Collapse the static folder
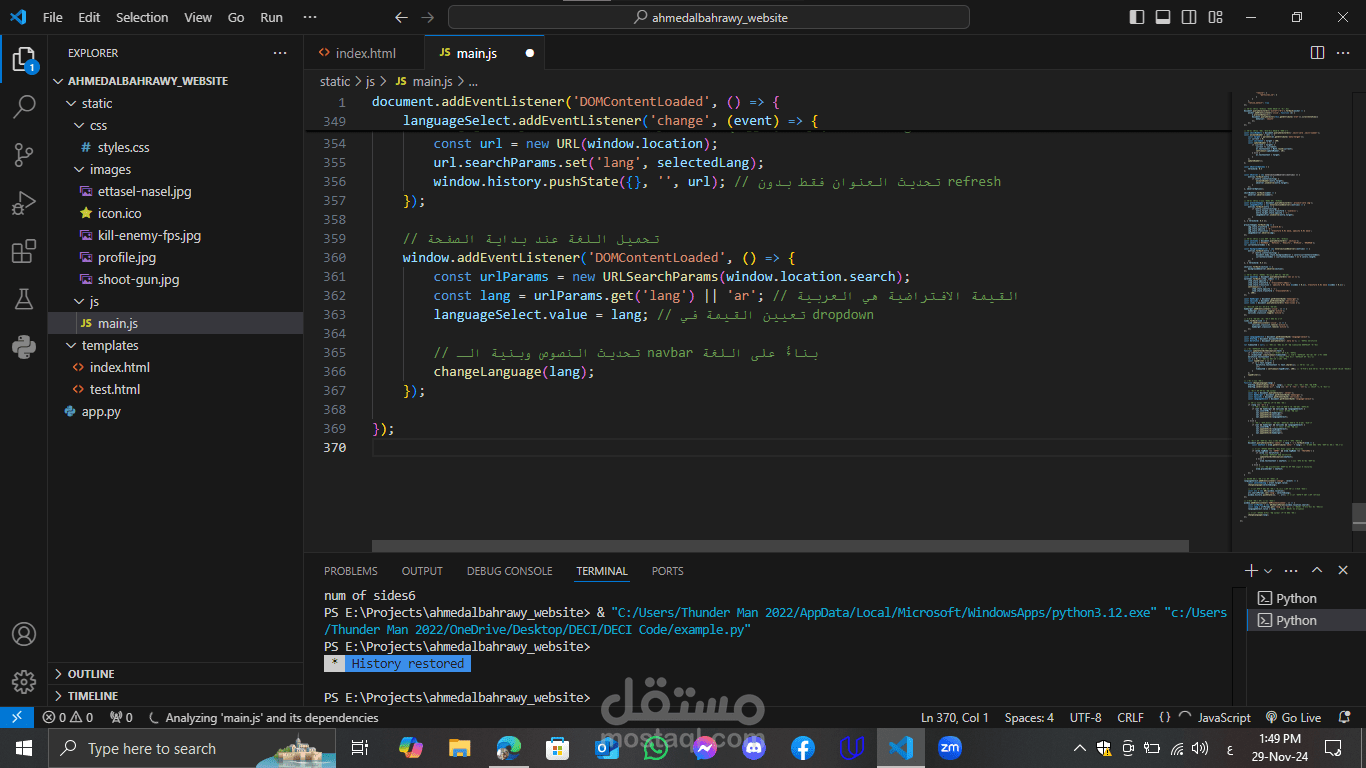 pyautogui.click(x=96, y=103)
